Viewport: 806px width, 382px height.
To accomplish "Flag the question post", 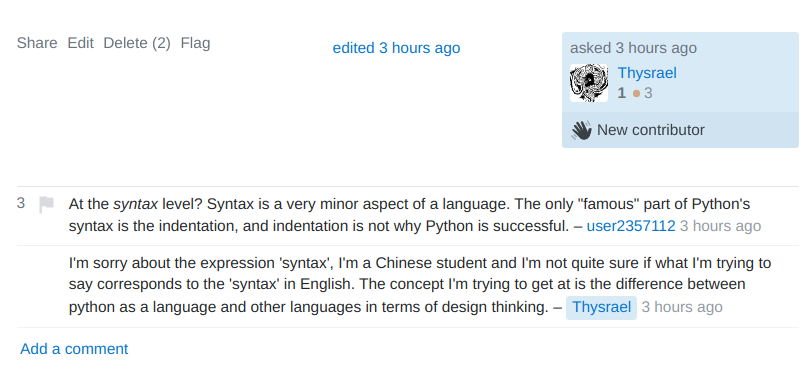I will click(x=195, y=43).
